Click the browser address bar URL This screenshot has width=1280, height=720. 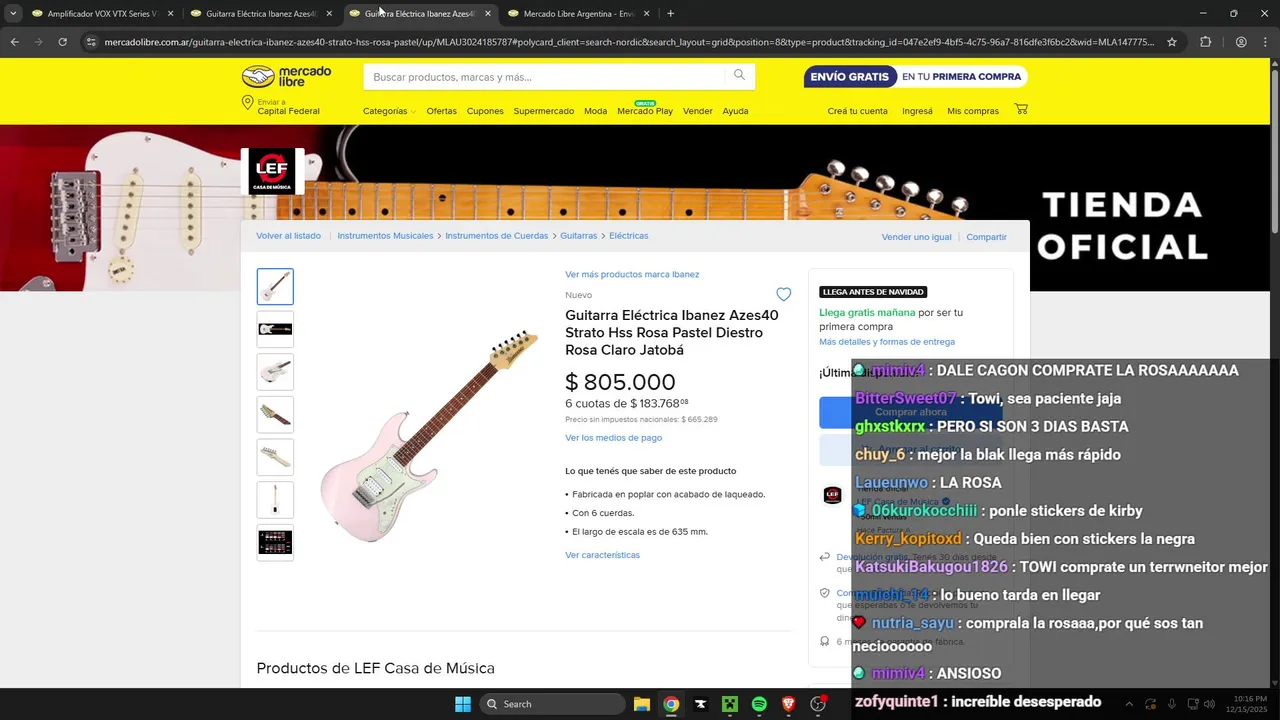(x=629, y=42)
